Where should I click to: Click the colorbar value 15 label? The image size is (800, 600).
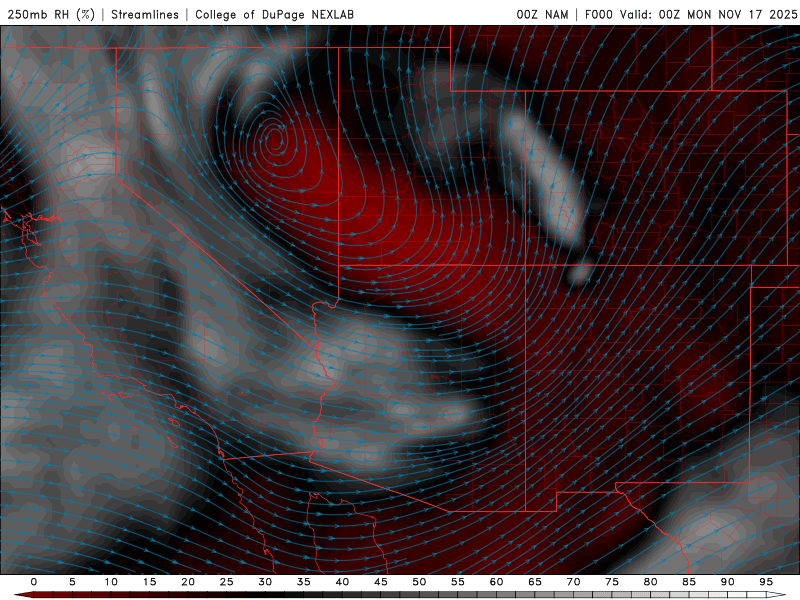click(x=149, y=582)
